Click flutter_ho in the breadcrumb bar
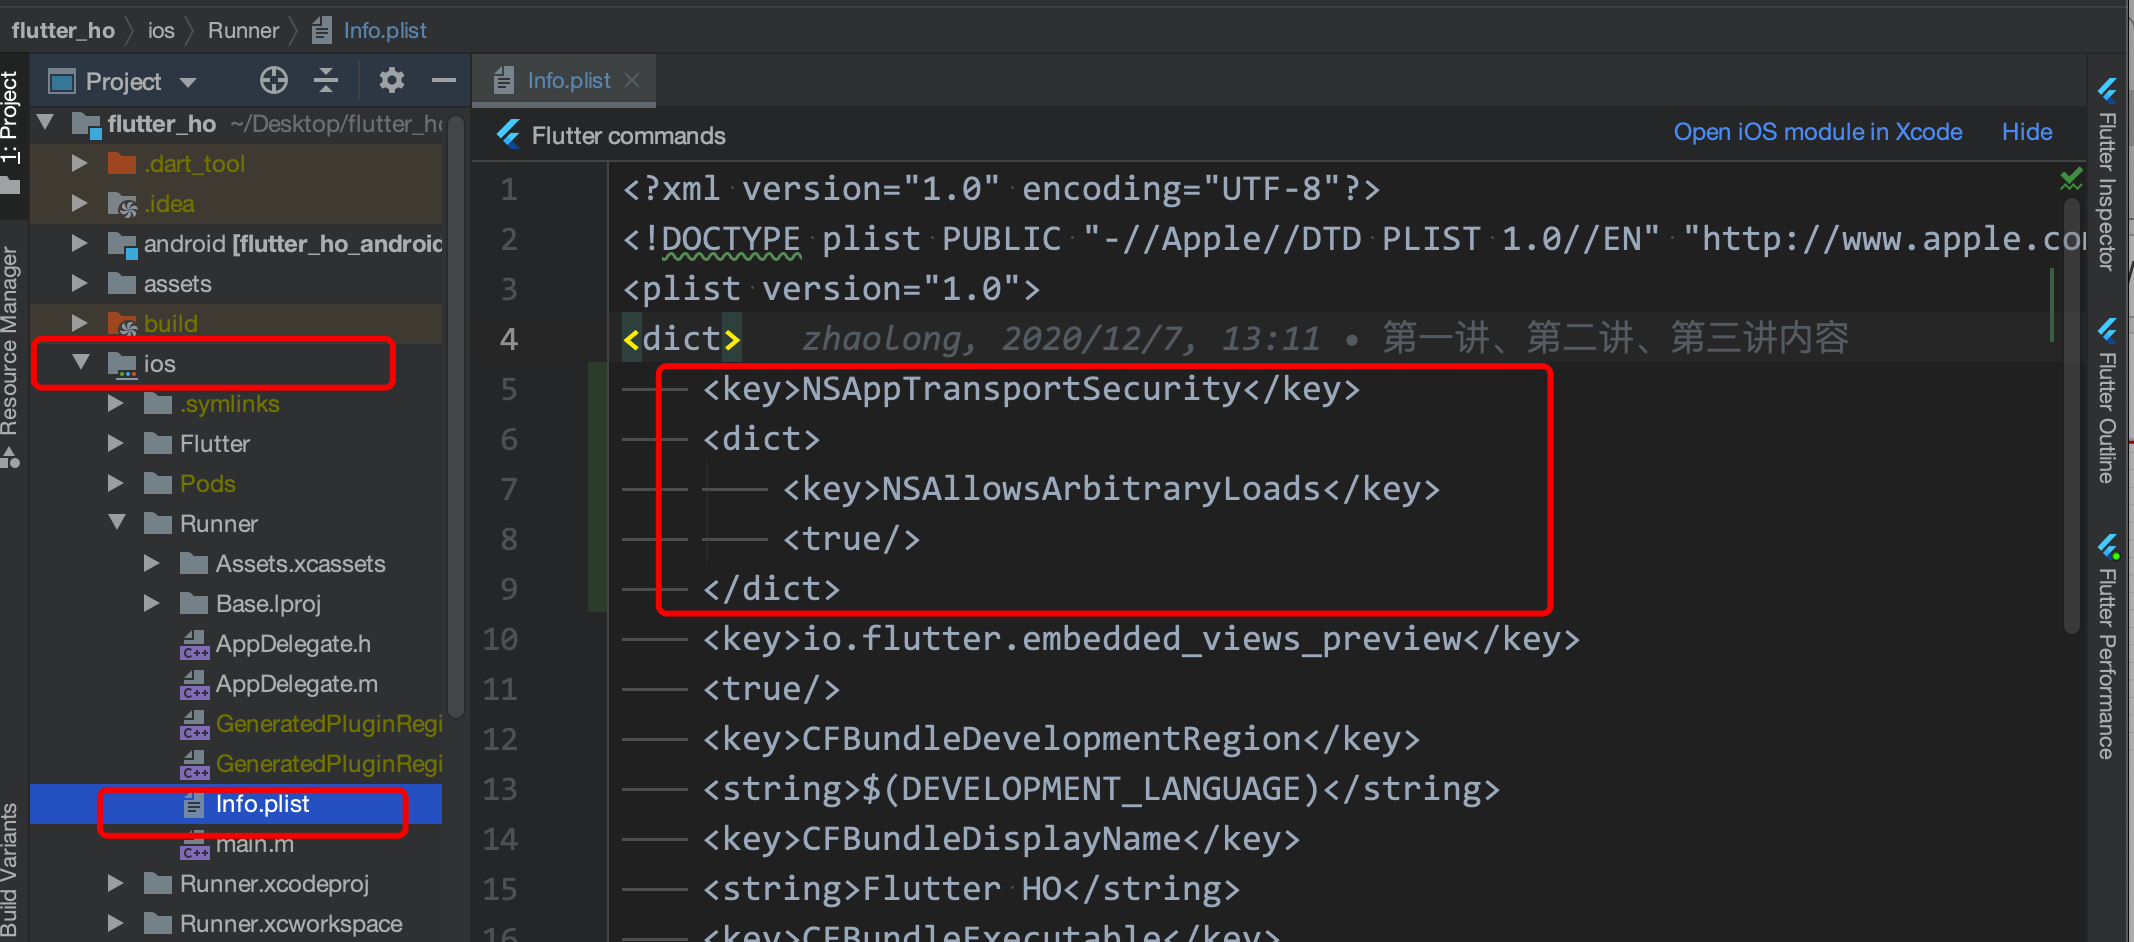This screenshot has width=2134, height=942. (63, 30)
